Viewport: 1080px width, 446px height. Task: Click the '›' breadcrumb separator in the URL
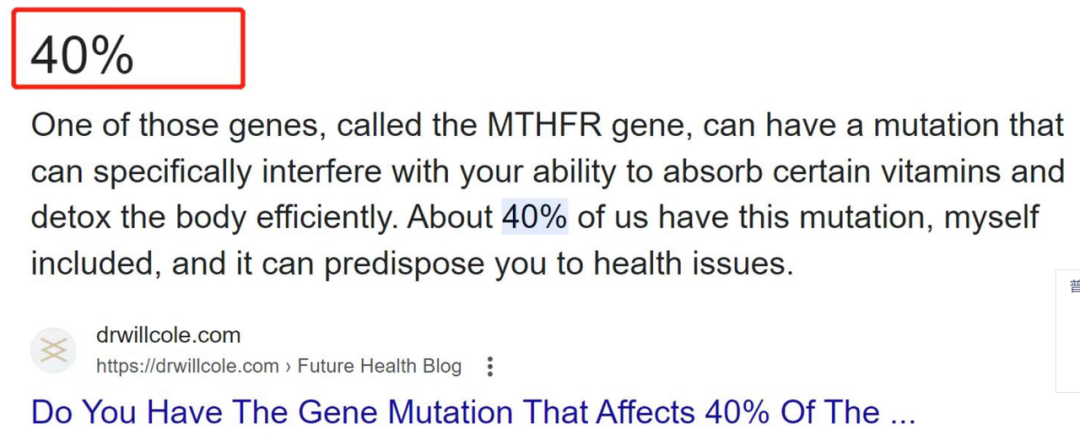click(288, 366)
